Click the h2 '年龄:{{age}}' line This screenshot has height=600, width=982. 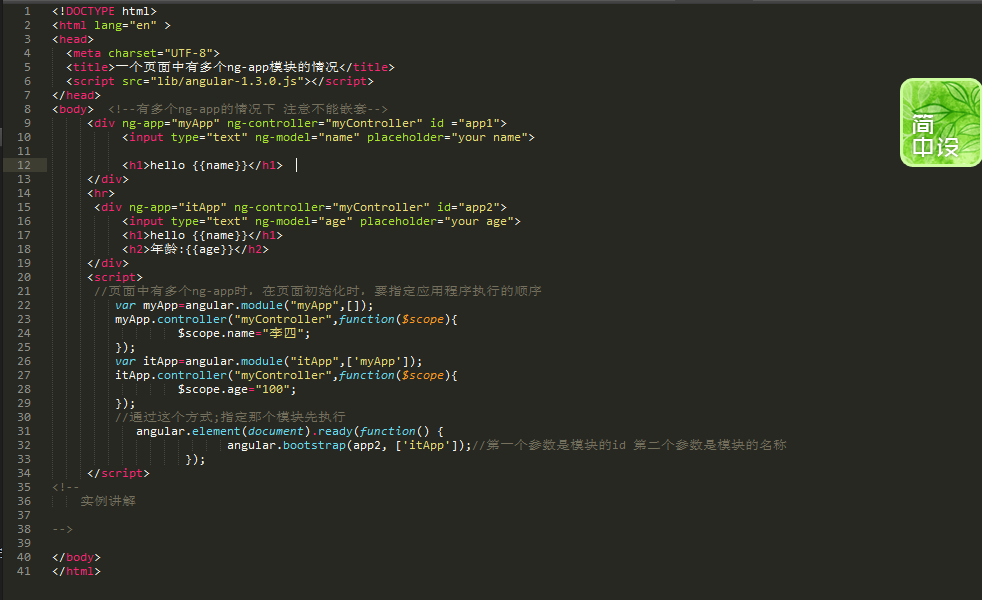pyautogui.click(x=195, y=249)
